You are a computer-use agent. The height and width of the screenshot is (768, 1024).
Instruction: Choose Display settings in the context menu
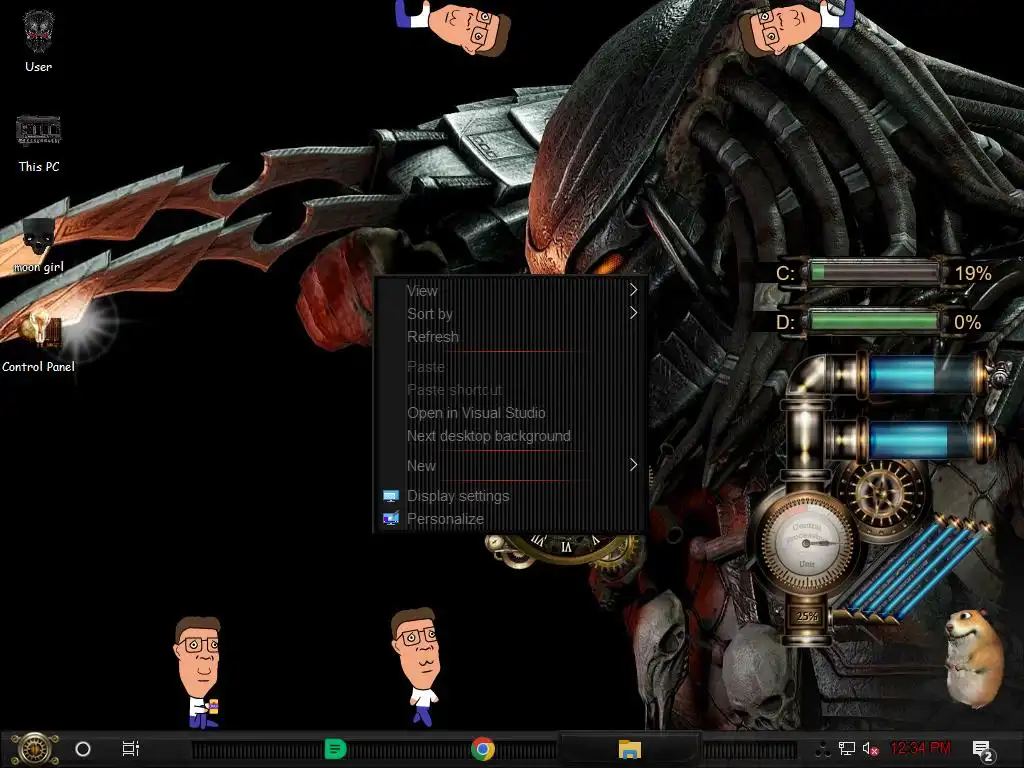click(x=511, y=496)
